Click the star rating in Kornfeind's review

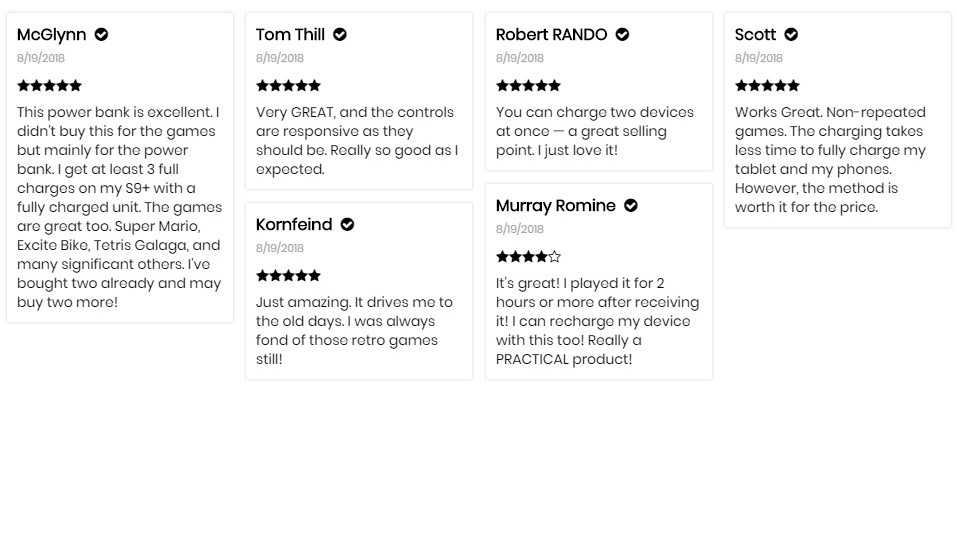point(288,276)
